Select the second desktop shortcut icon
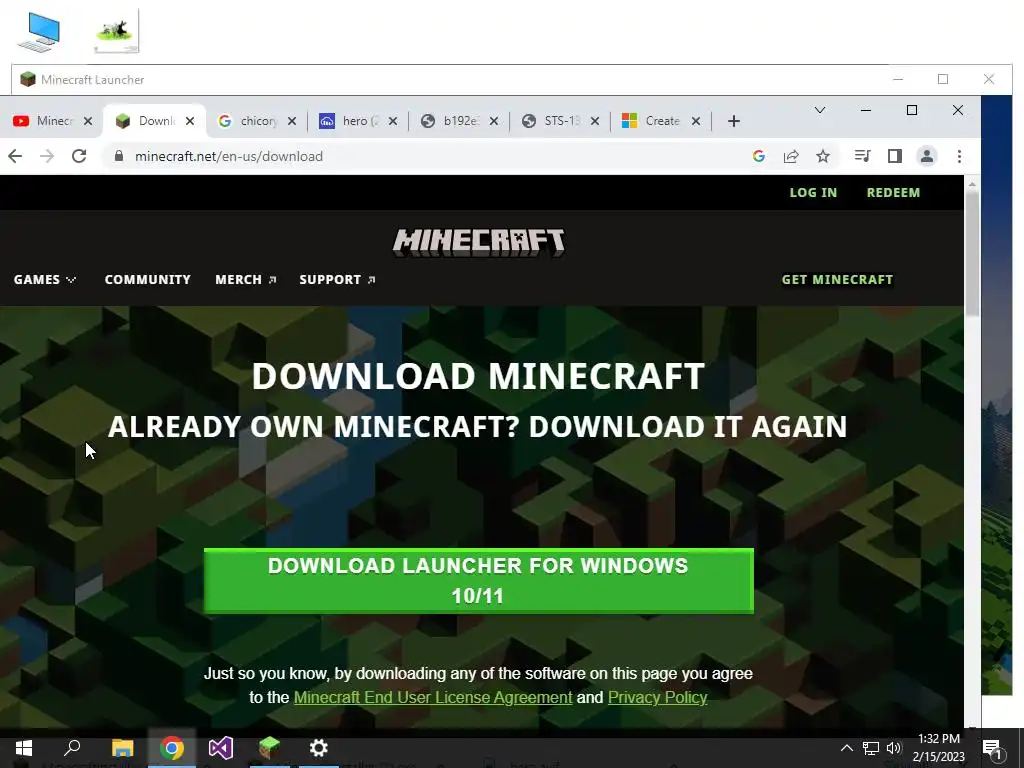 click(x=116, y=31)
